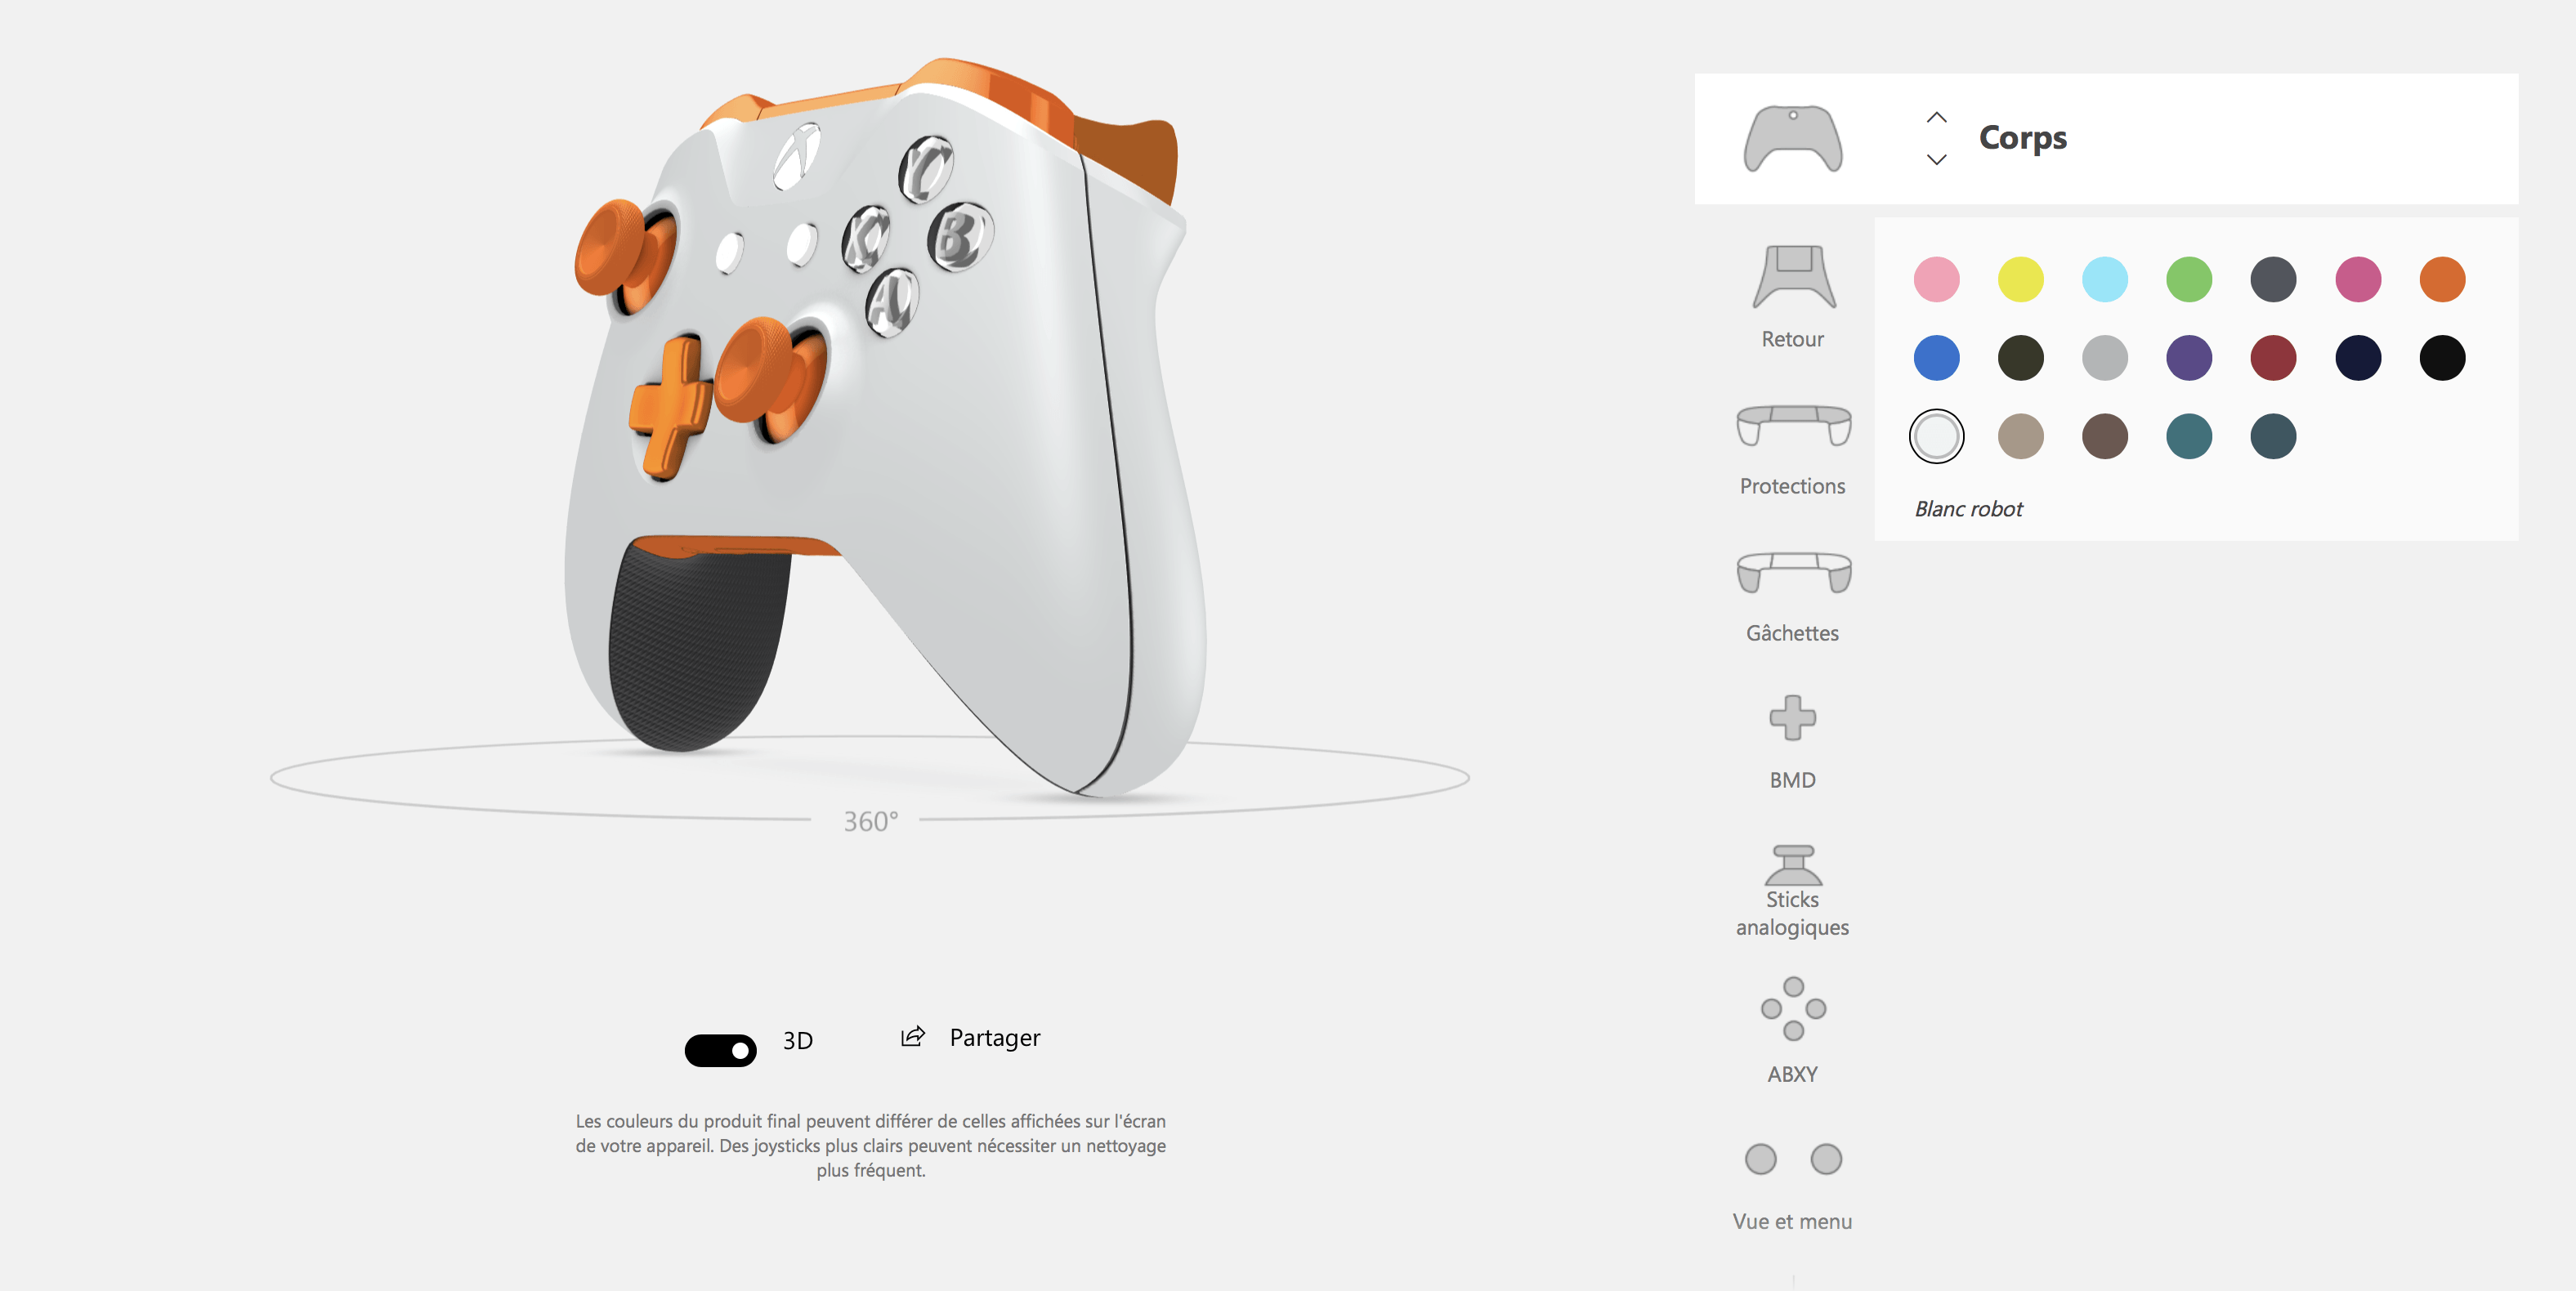The width and height of the screenshot is (2576, 1291).
Task: Select the Blanc robot color swatch
Action: 1938,435
